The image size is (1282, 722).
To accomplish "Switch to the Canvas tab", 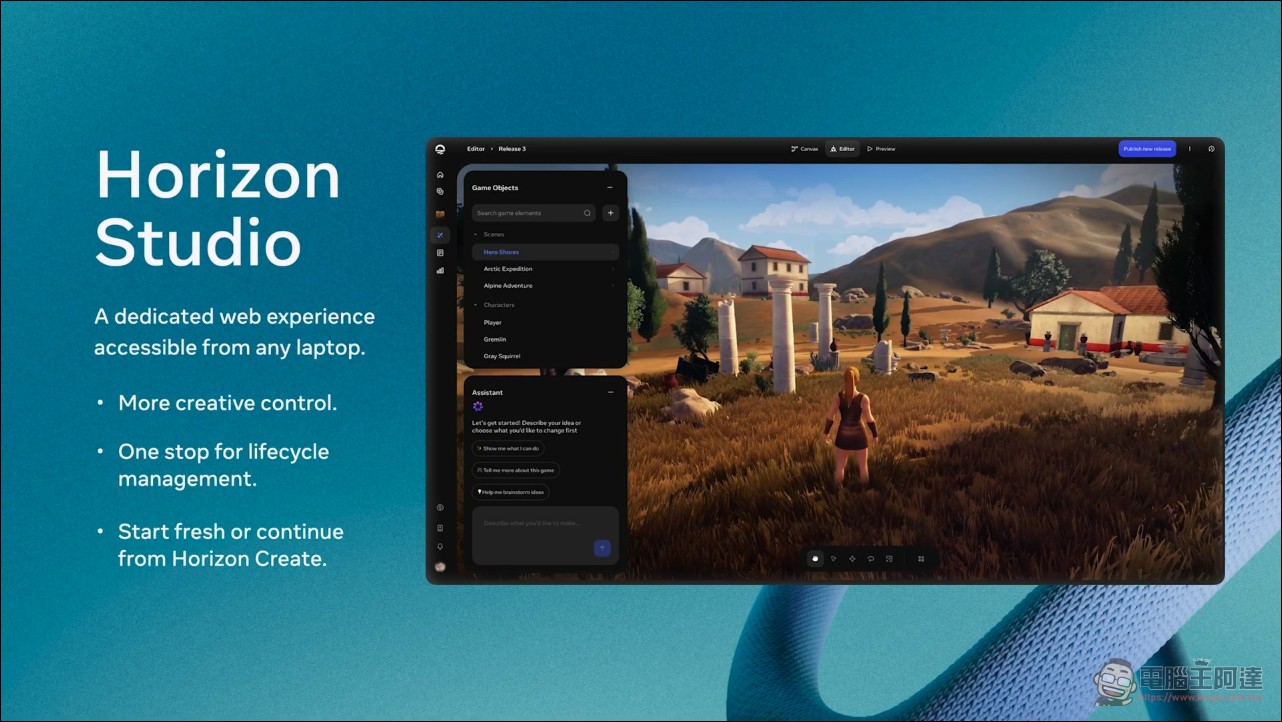I will tap(804, 149).
